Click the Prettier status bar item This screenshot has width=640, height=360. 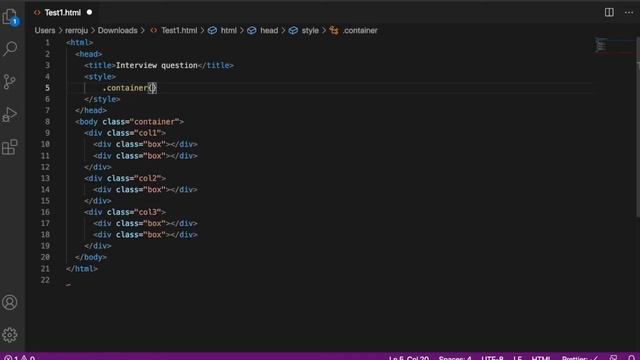(x=580, y=358)
